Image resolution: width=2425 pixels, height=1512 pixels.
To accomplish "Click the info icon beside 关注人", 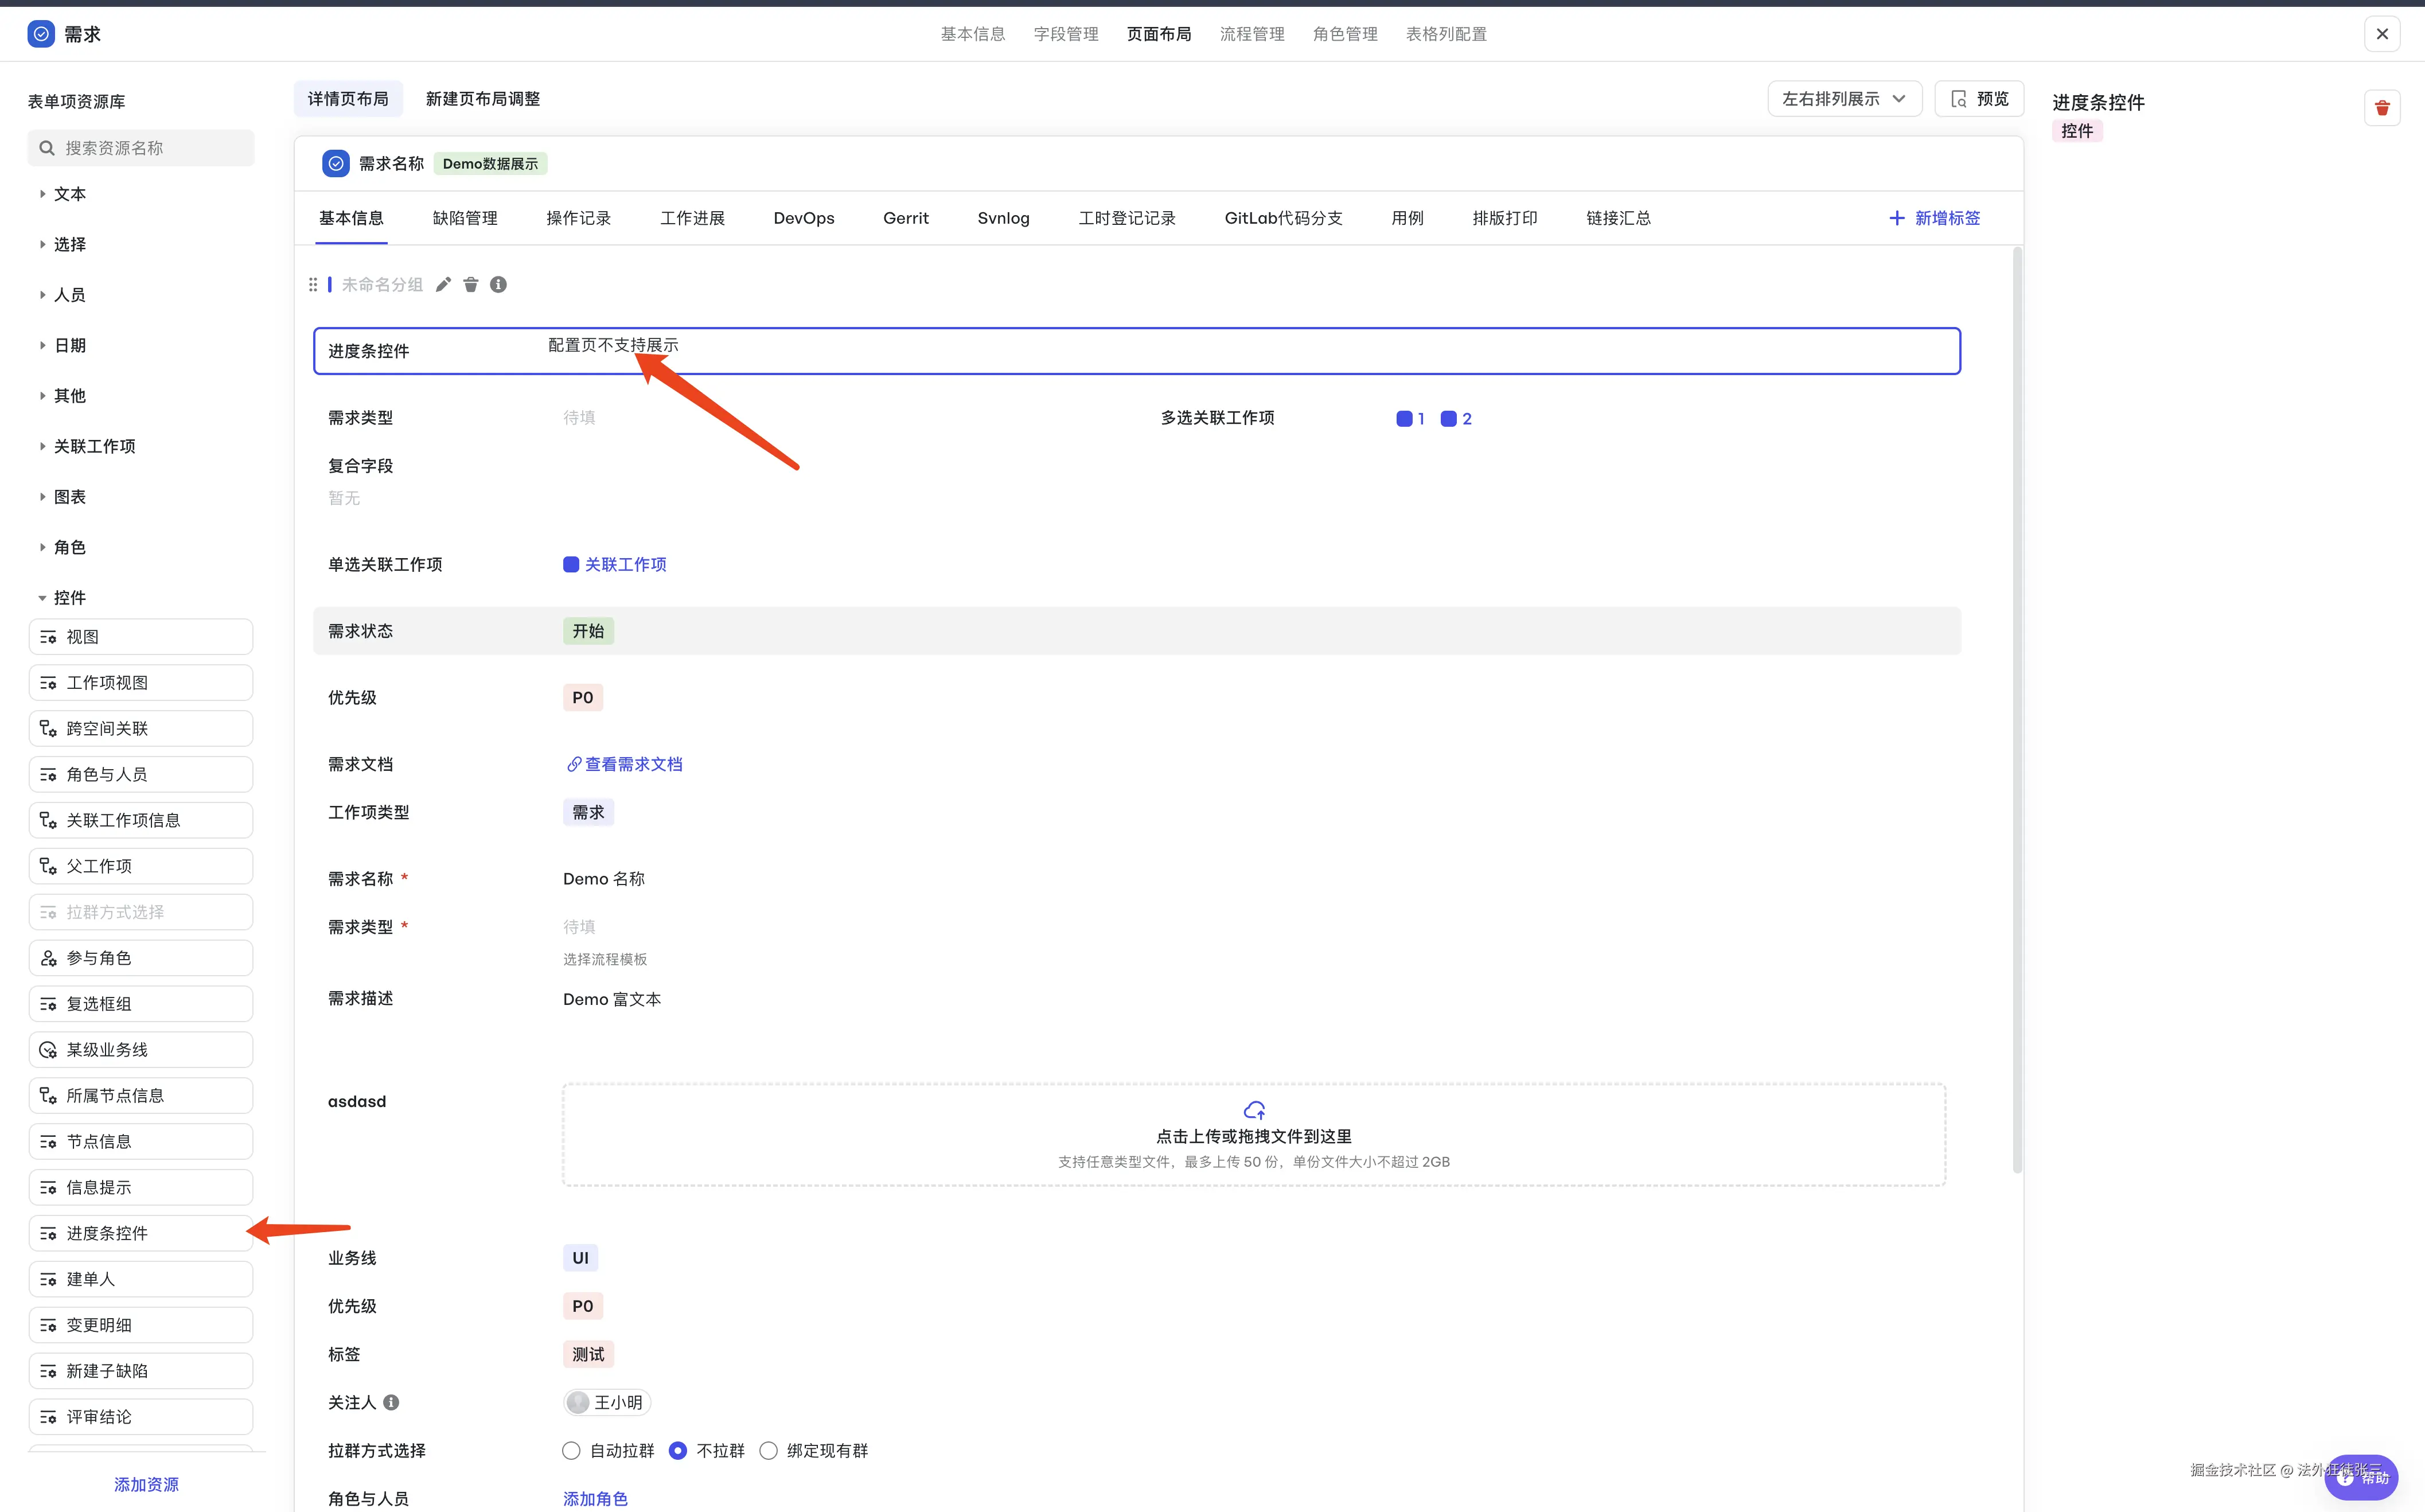I will [392, 1402].
